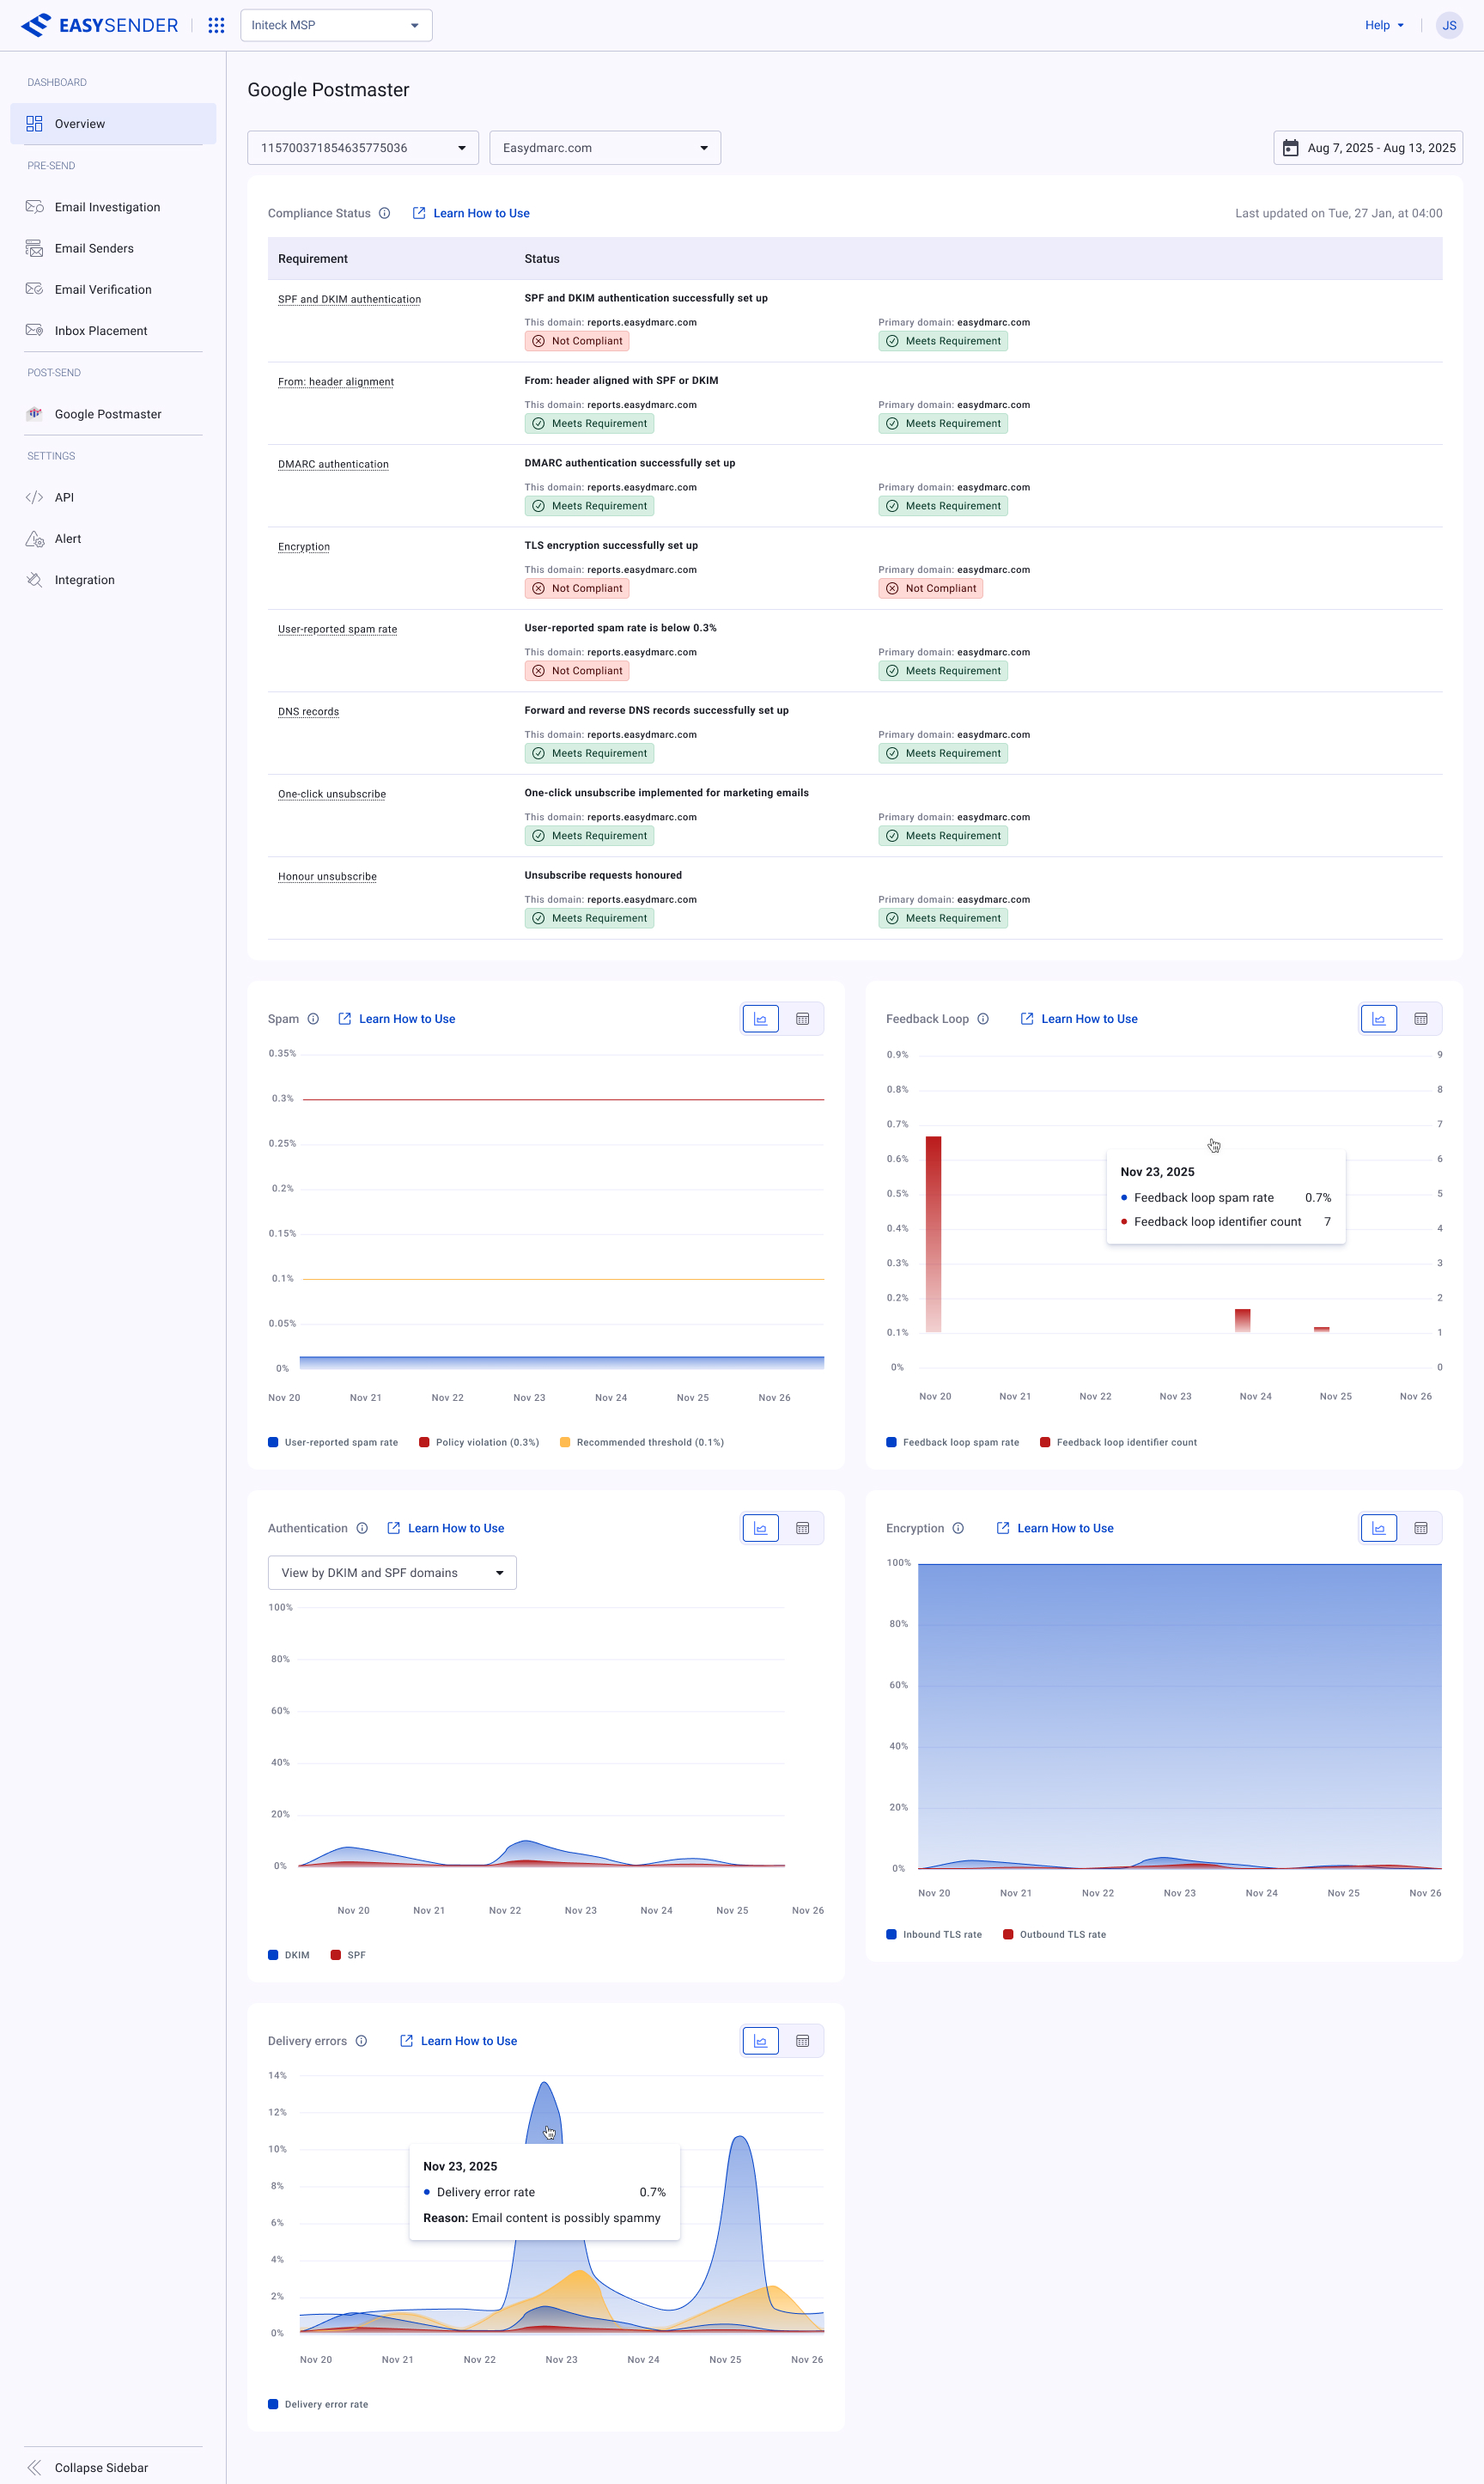The width and height of the screenshot is (1484, 2484).
Task: Open the Initeck MSP organization dropdown
Action: coord(336,25)
